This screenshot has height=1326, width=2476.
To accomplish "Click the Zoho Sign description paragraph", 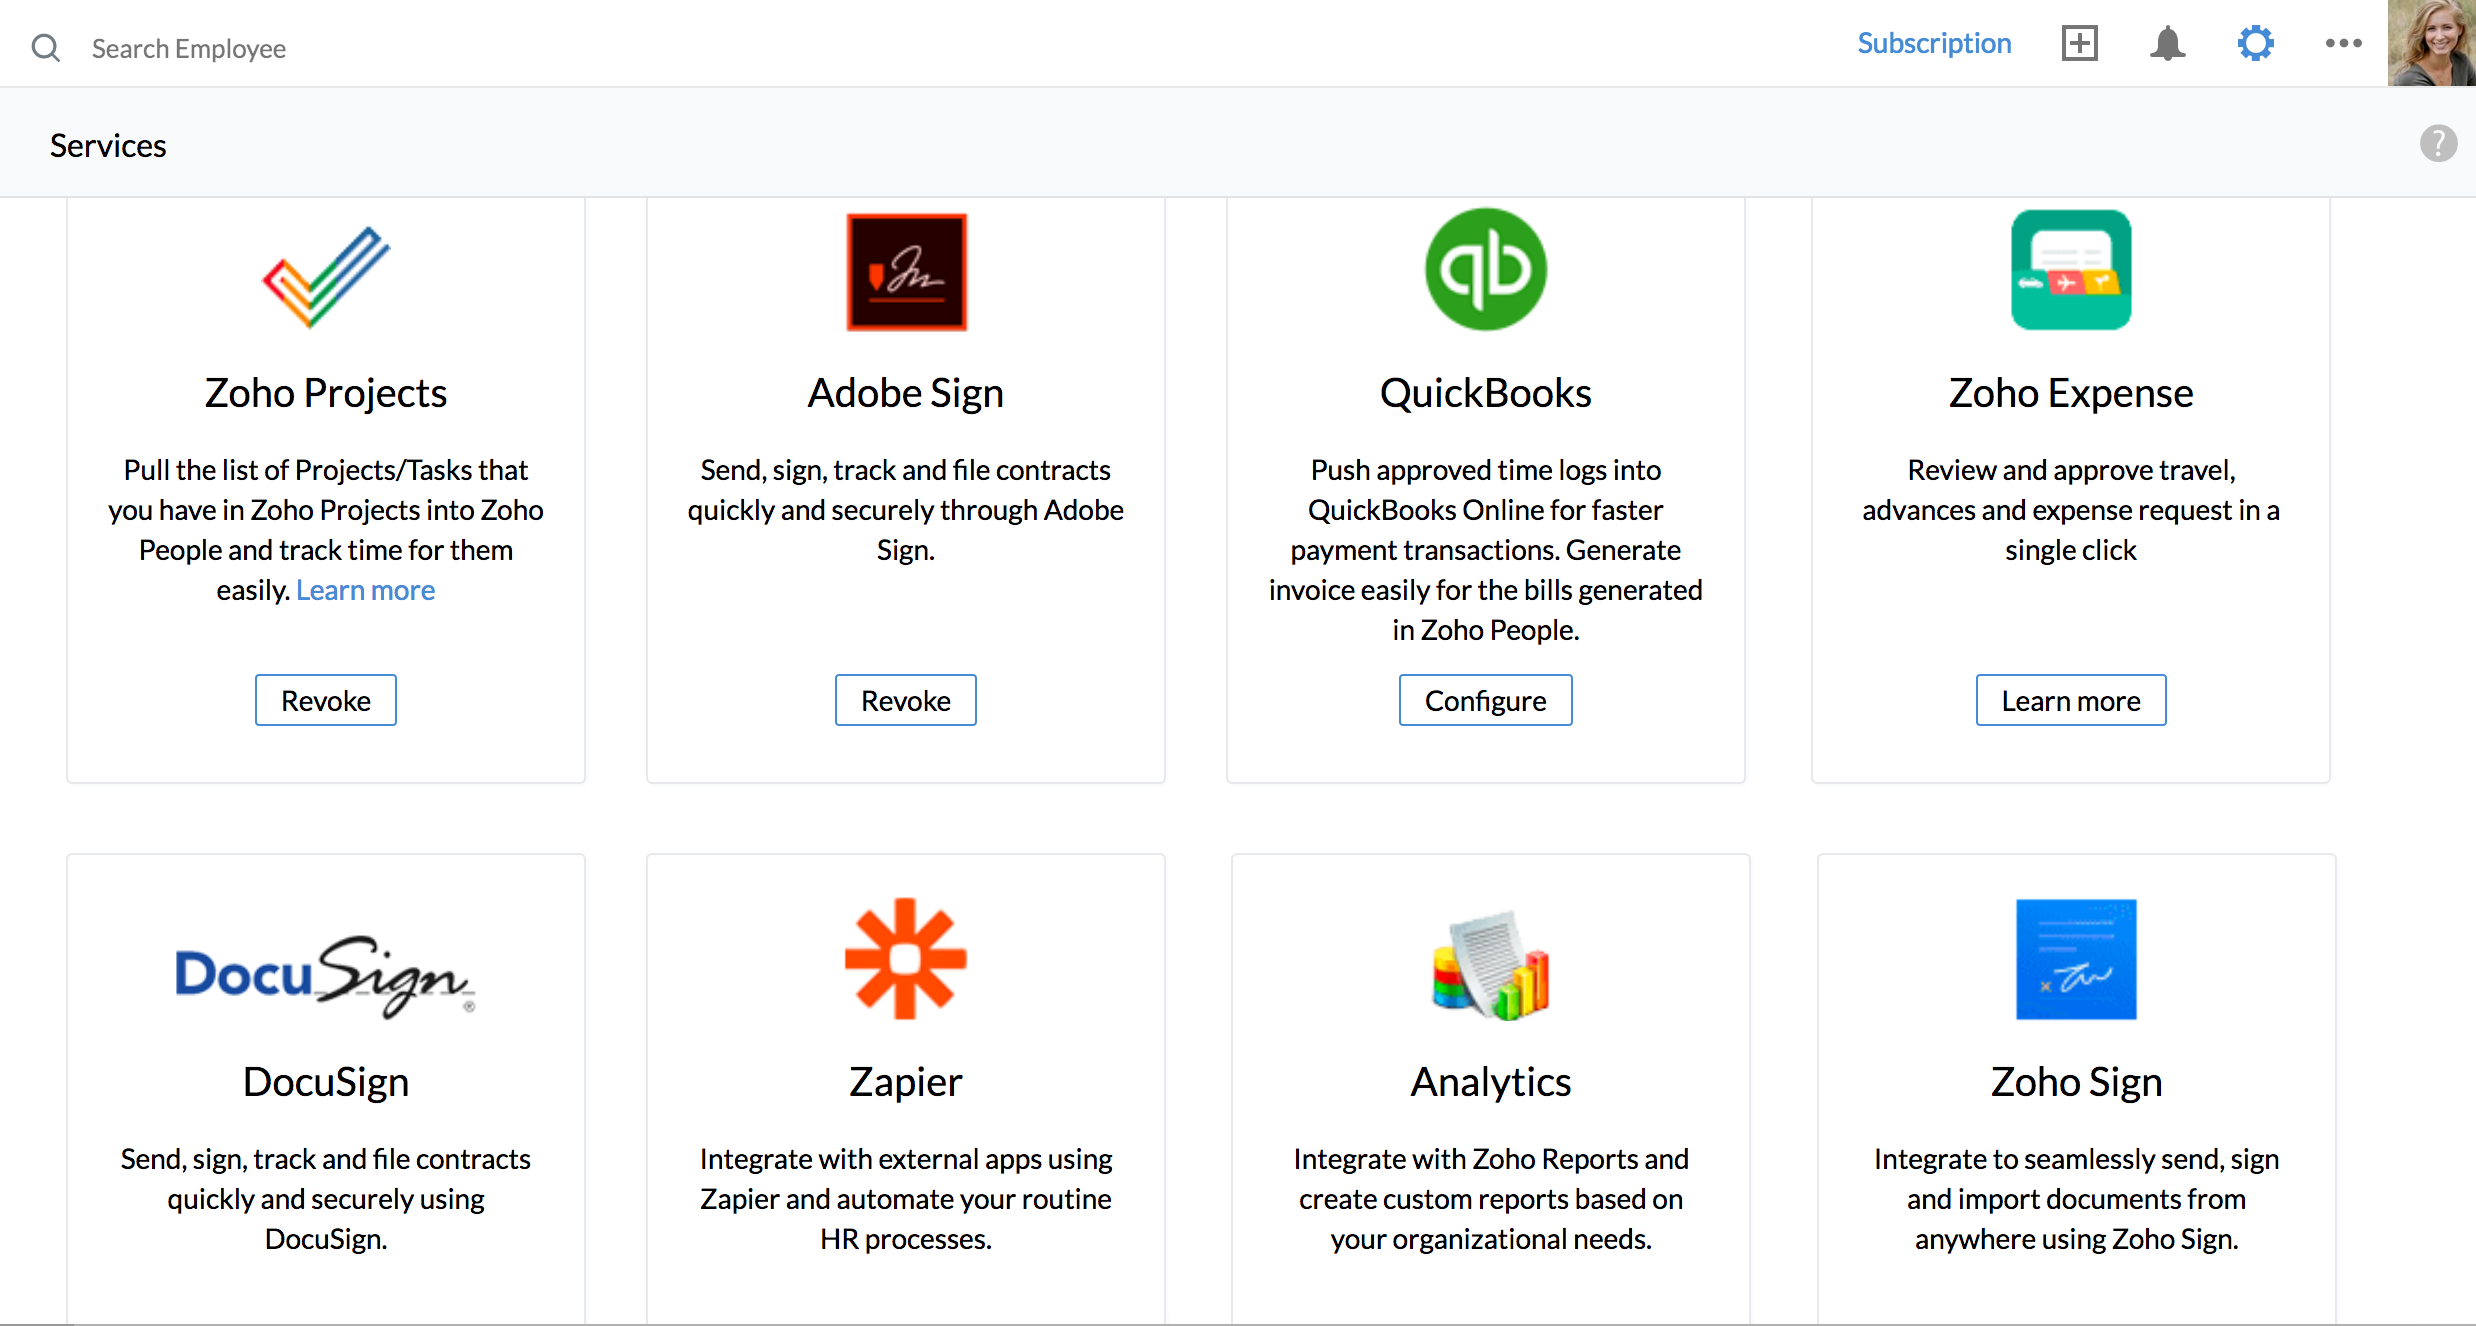I will click(x=2077, y=1199).
